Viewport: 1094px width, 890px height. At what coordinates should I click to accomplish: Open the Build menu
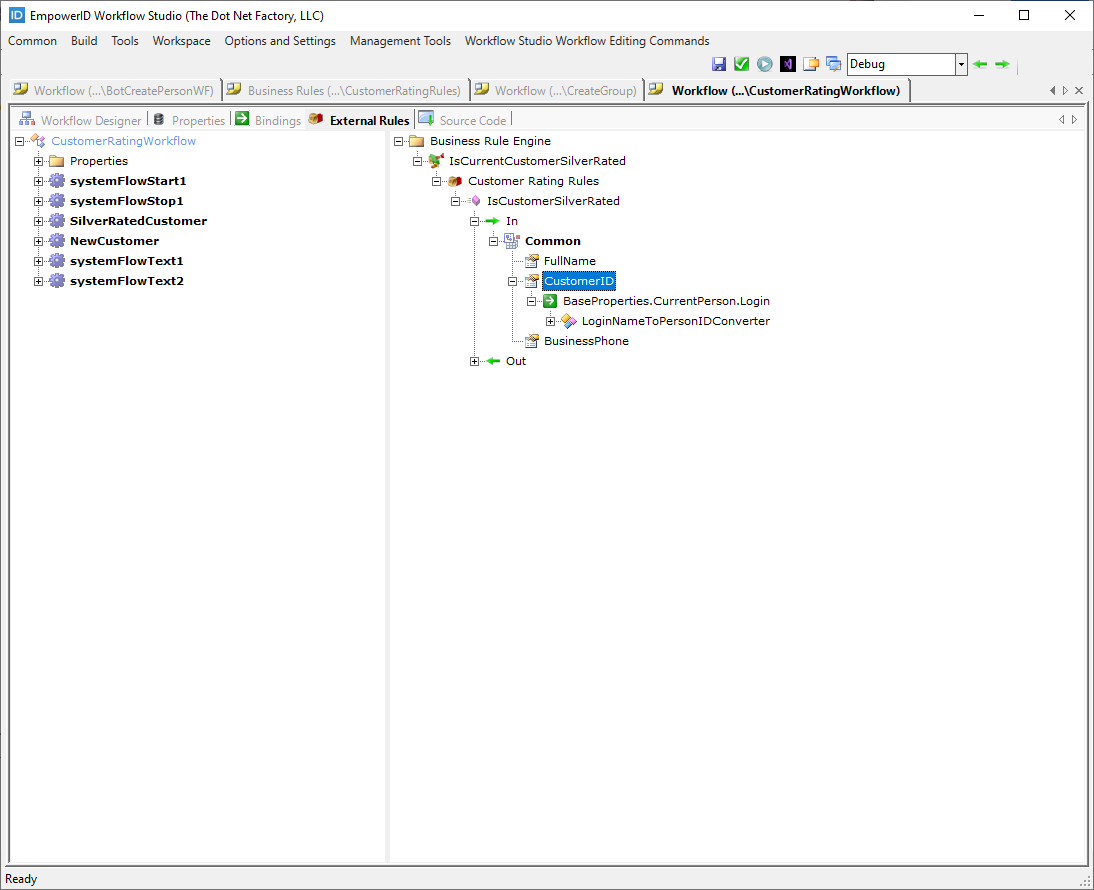(84, 41)
